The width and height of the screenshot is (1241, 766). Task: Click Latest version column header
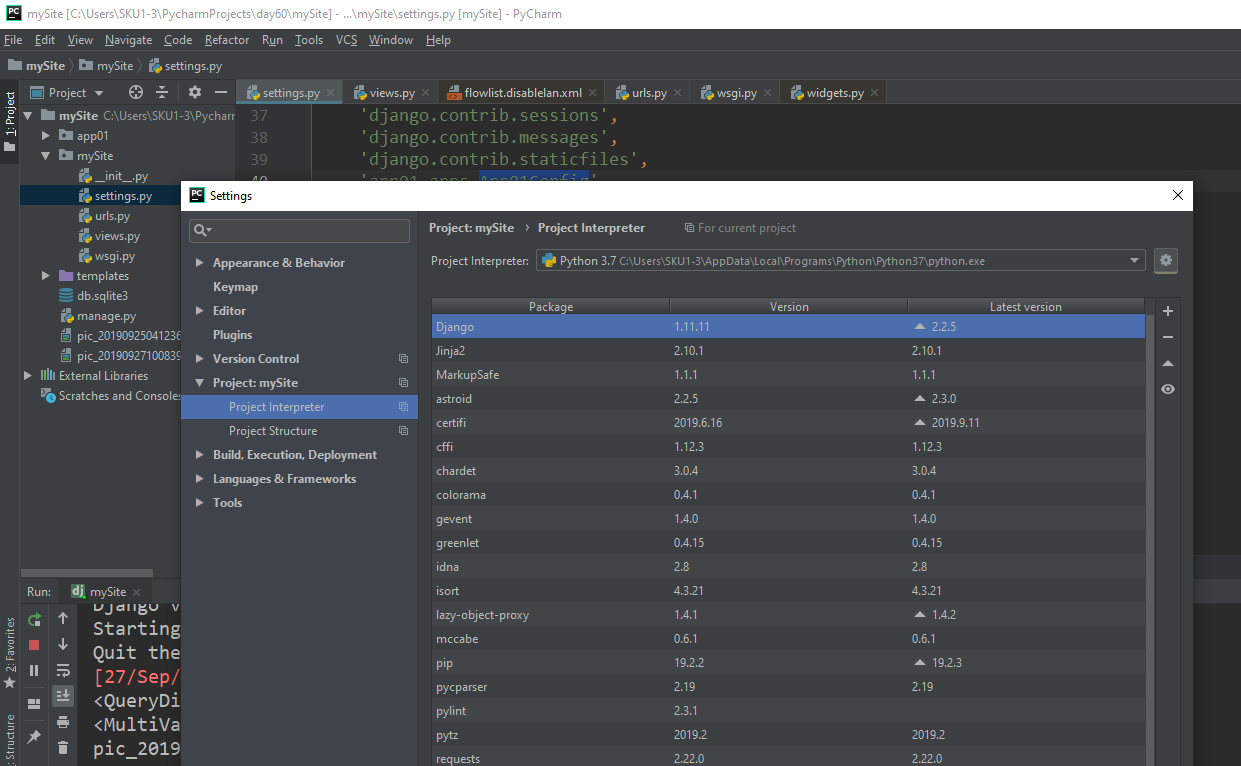1026,307
